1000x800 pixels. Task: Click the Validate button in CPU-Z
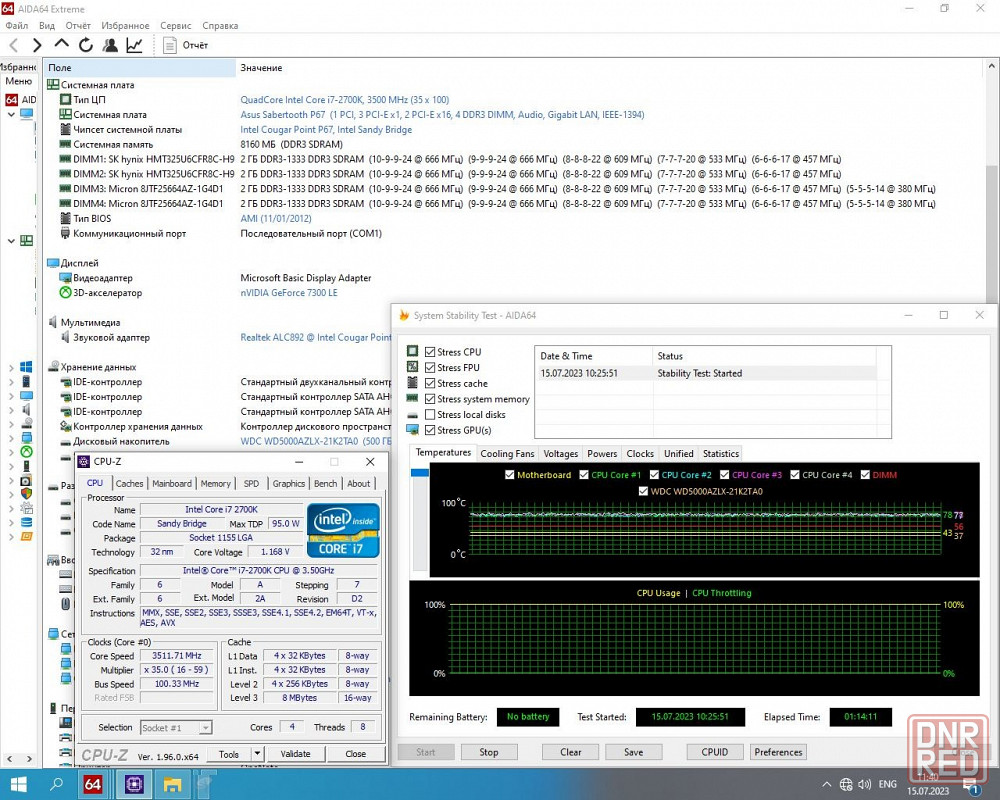tap(295, 753)
